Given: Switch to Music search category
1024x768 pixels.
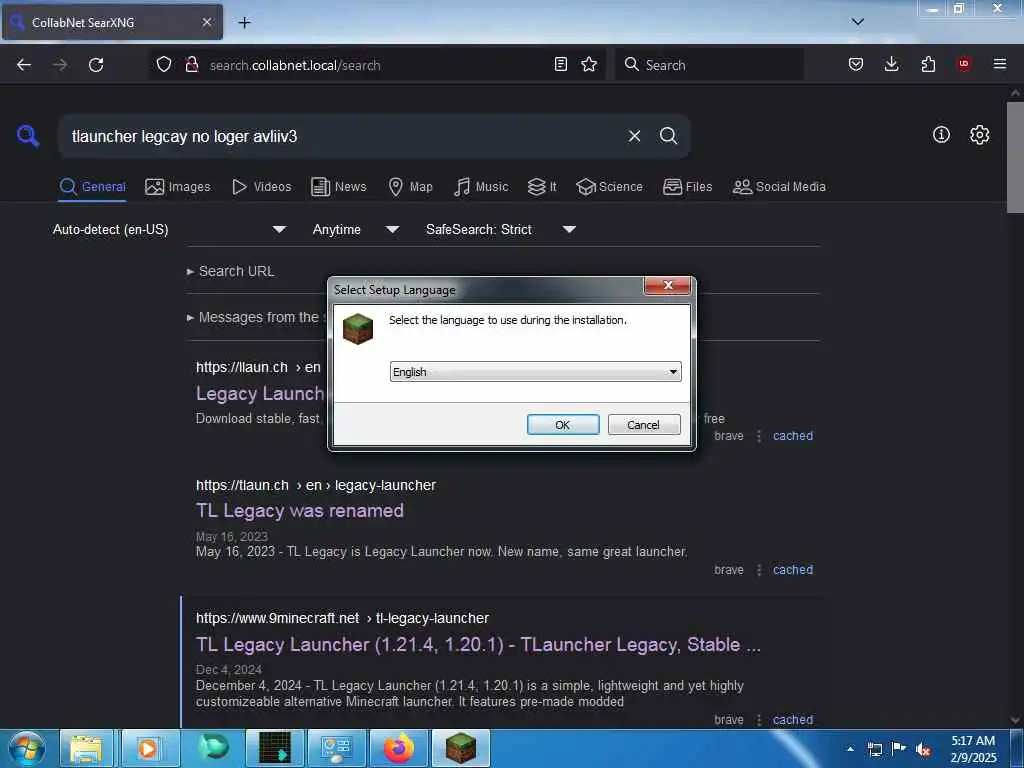Looking at the screenshot, I should (481, 187).
